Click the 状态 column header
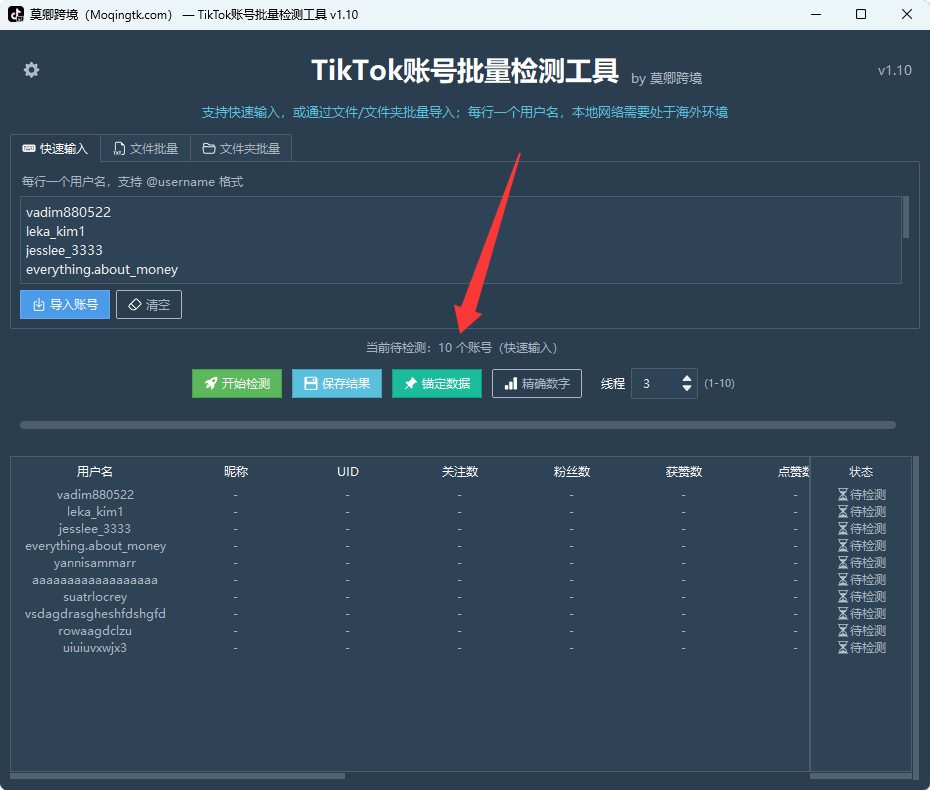The image size is (930, 790). [x=861, y=472]
